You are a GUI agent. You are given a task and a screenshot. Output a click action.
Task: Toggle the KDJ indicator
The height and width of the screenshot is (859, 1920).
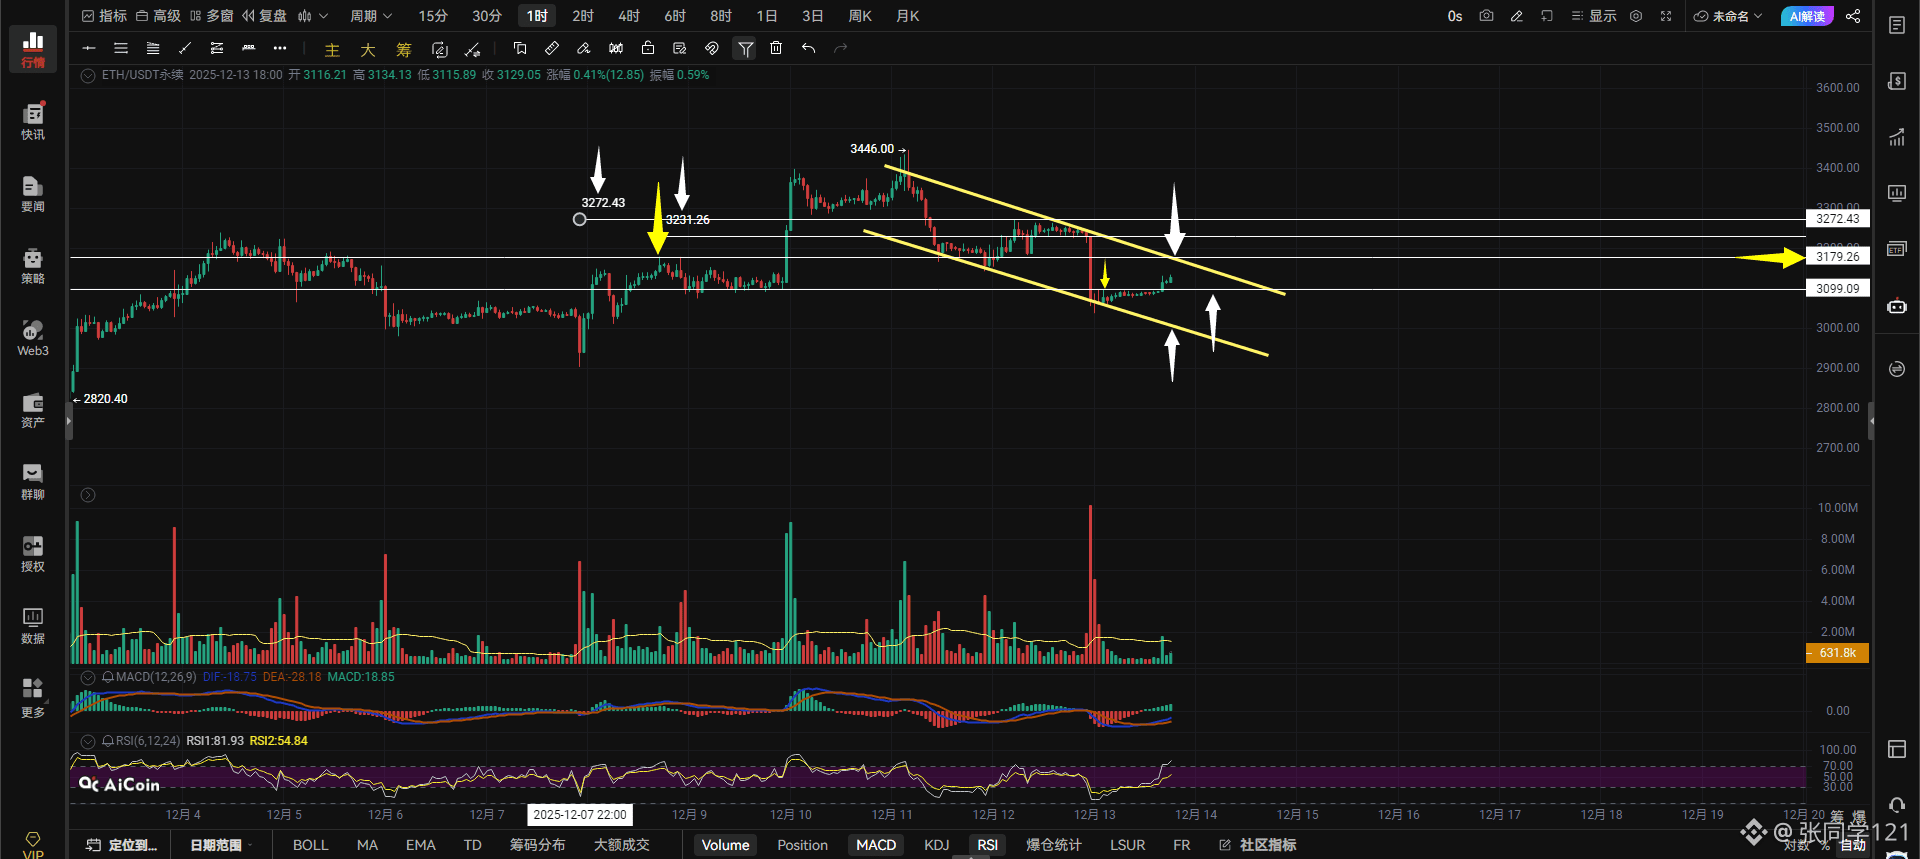[x=936, y=845]
